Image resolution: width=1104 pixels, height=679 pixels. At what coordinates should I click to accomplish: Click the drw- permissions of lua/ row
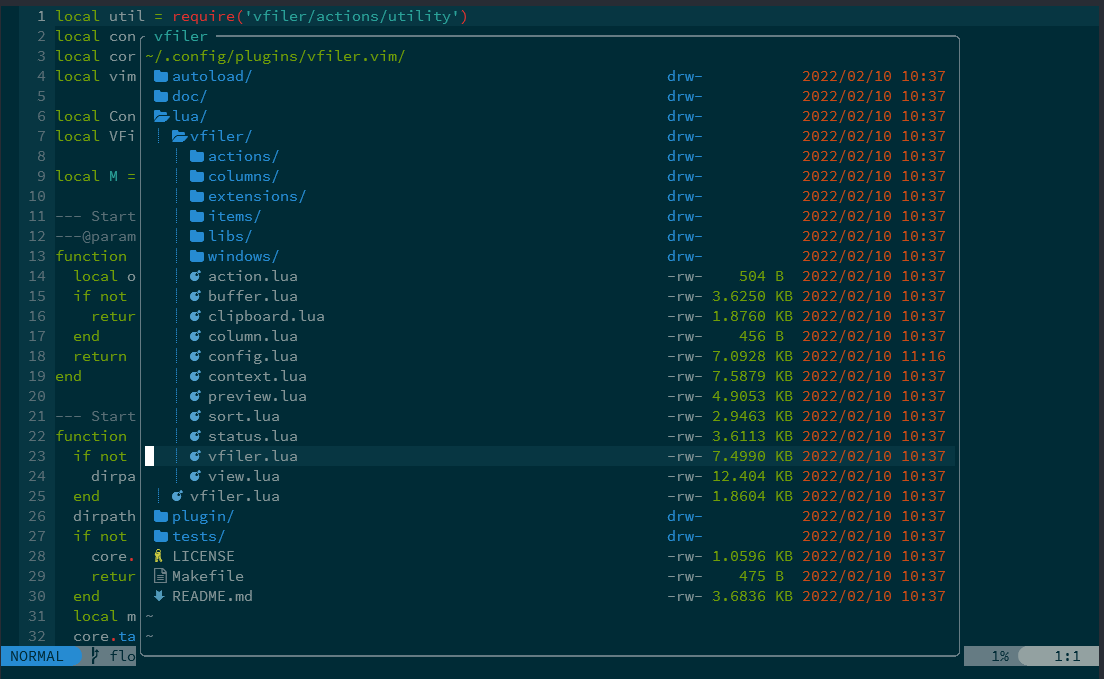[x=684, y=116]
